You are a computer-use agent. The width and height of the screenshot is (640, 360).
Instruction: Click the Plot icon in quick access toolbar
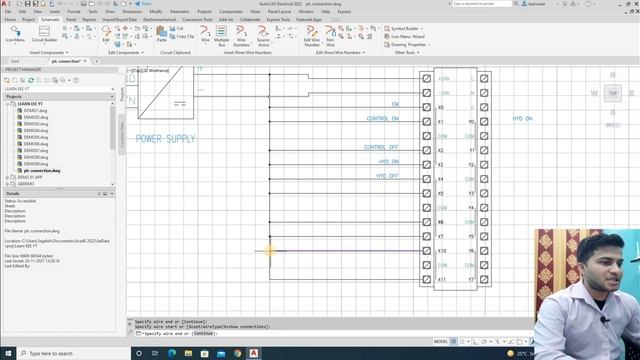pos(84,4)
